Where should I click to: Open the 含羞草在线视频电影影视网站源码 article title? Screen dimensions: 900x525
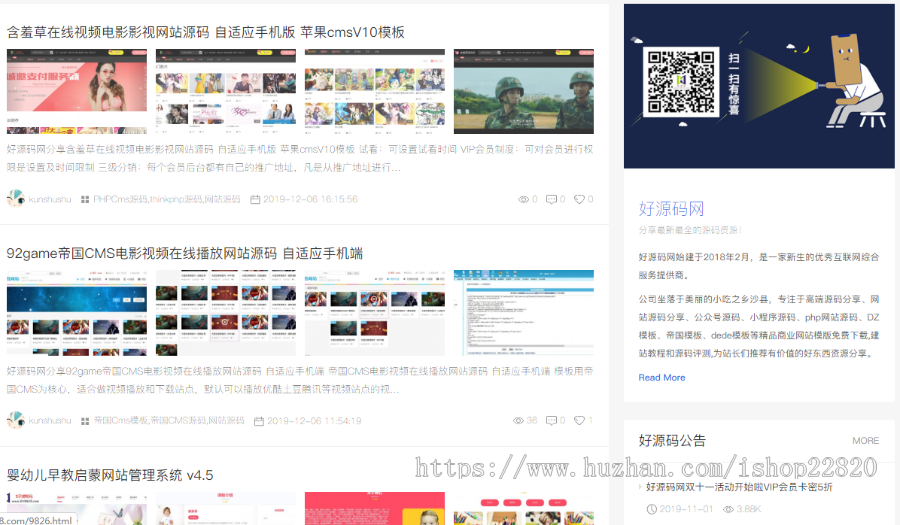pyautogui.click(x=205, y=32)
